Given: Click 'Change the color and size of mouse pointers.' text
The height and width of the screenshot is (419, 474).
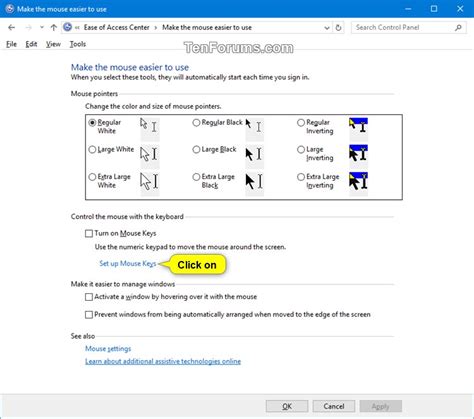Looking at the screenshot, I should click(153, 106).
